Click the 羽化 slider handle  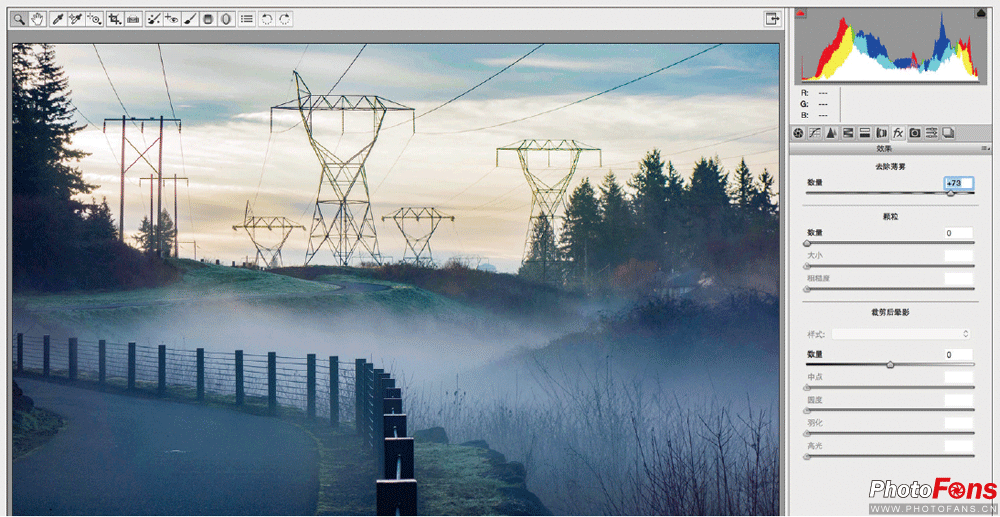click(807, 433)
